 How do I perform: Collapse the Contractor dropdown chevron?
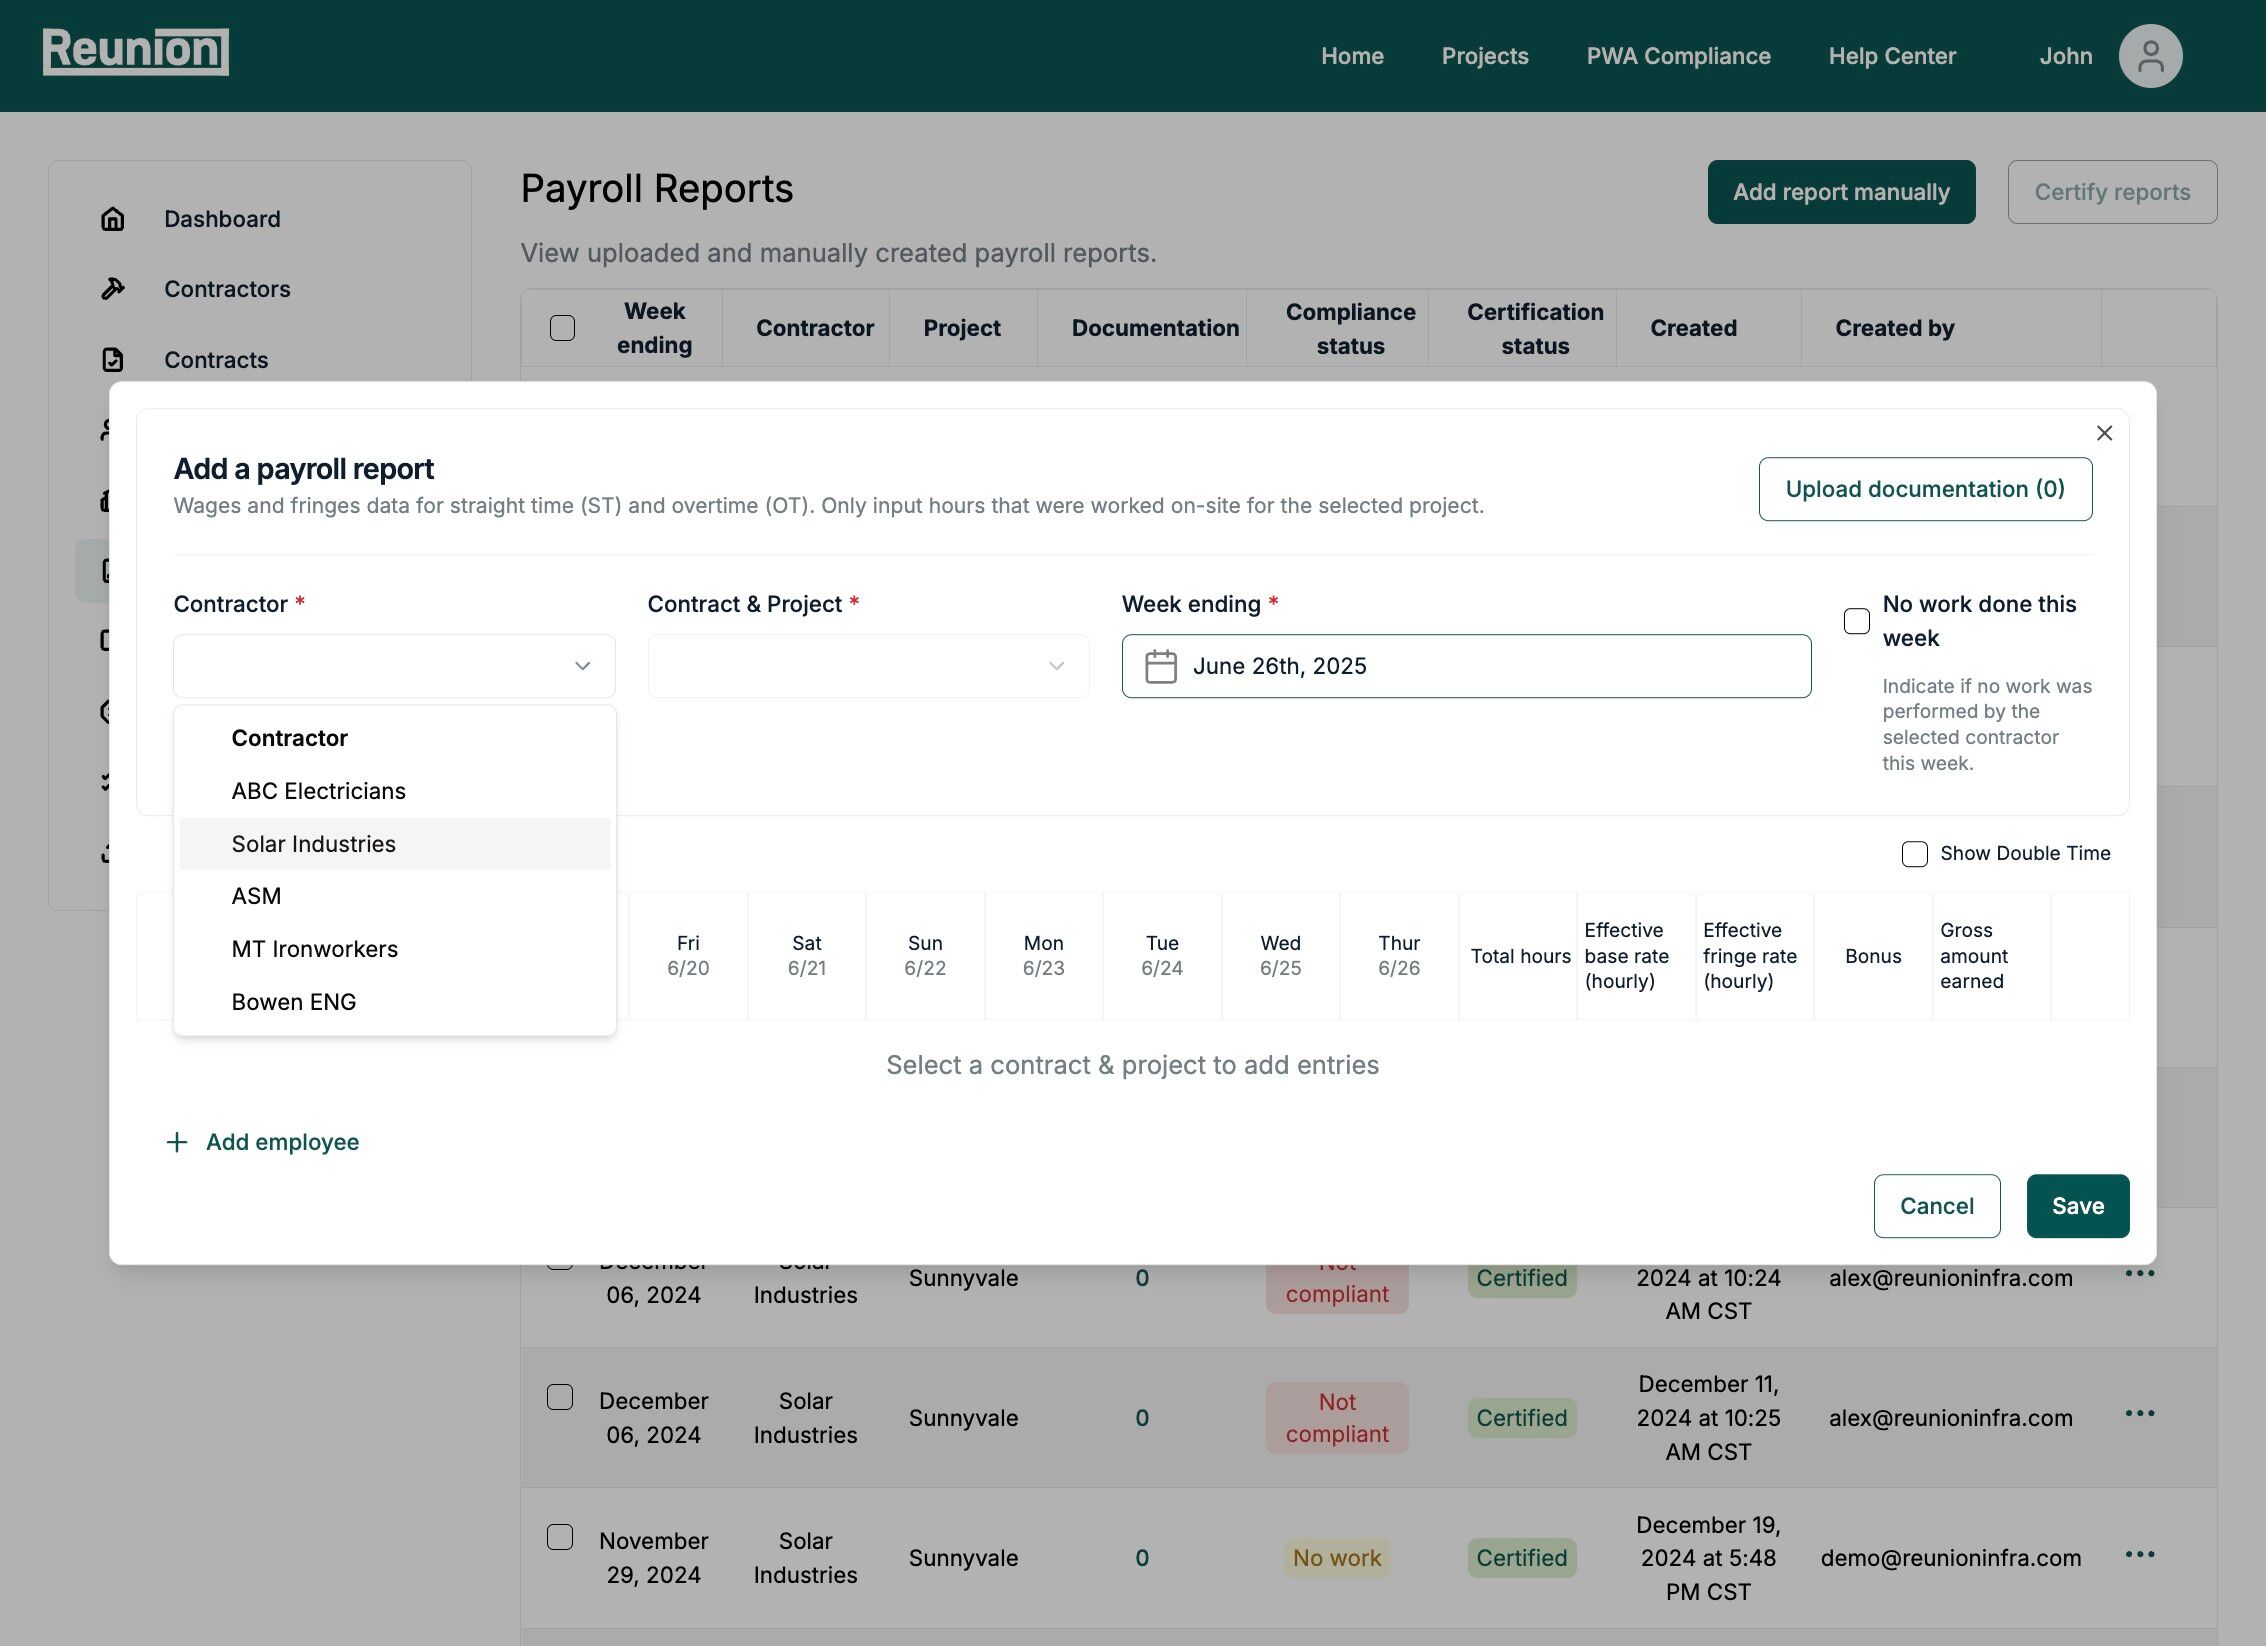pos(582,666)
